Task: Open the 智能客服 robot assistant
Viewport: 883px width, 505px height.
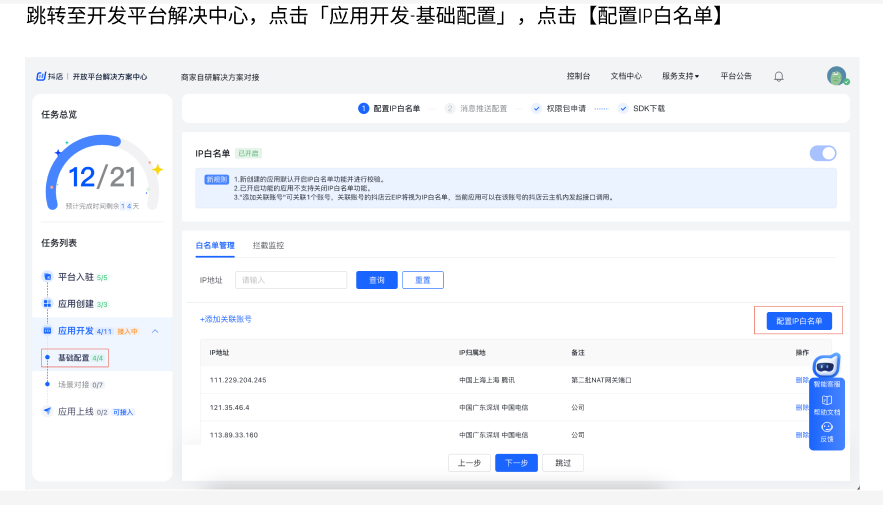Action: (x=826, y=367)
